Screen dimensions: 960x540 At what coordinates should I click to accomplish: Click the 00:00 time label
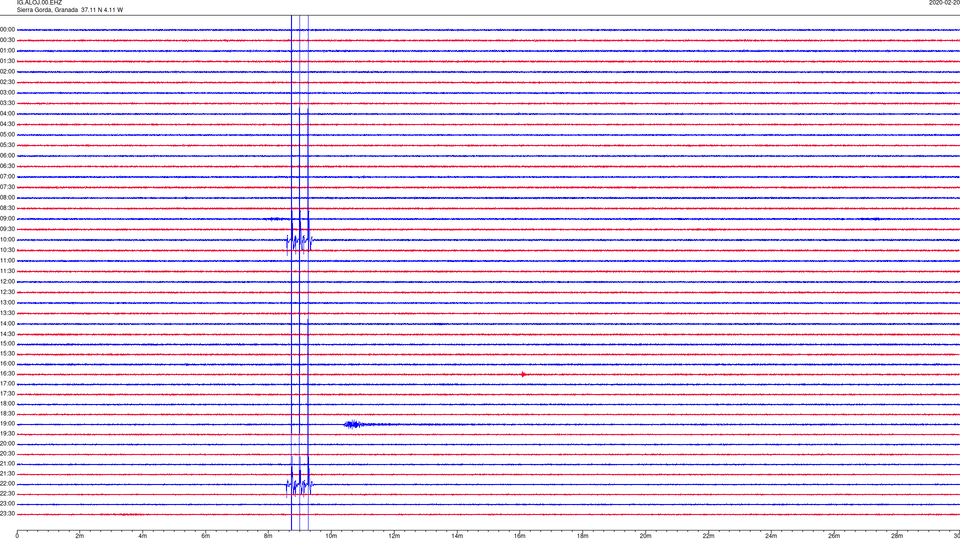click(x=7, y=29)
